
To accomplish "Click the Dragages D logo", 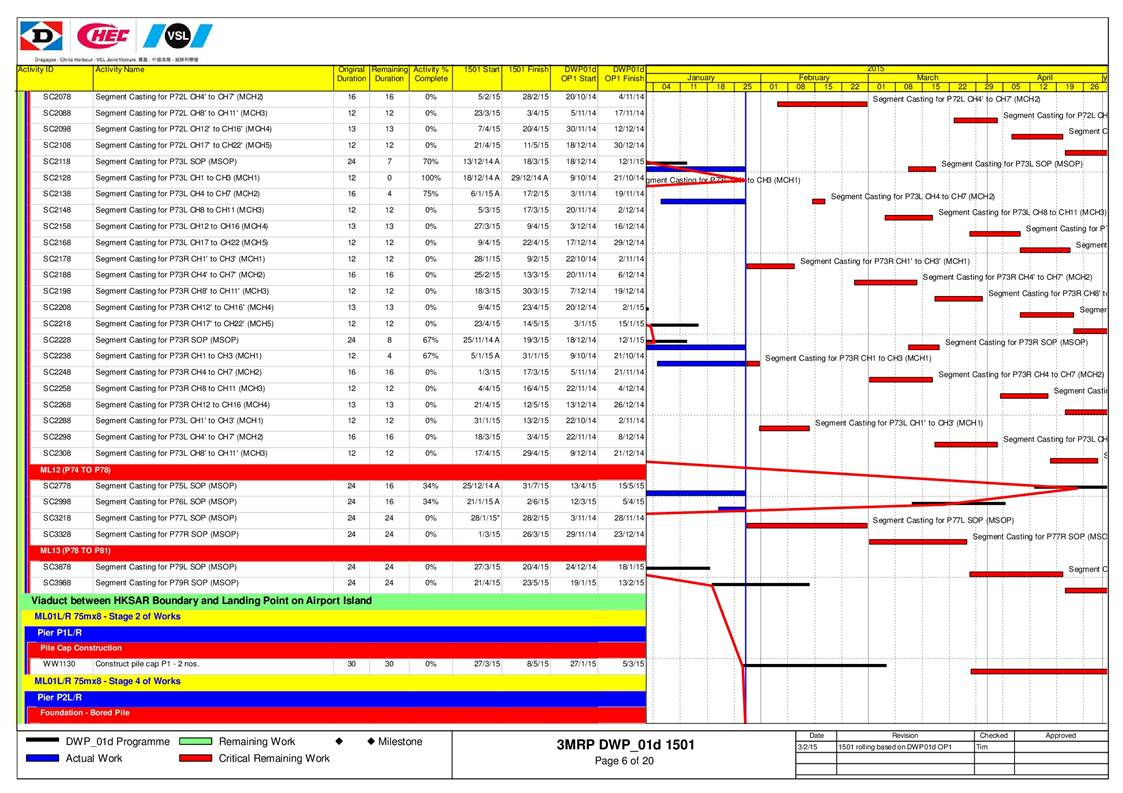I will tap(41, 36).
